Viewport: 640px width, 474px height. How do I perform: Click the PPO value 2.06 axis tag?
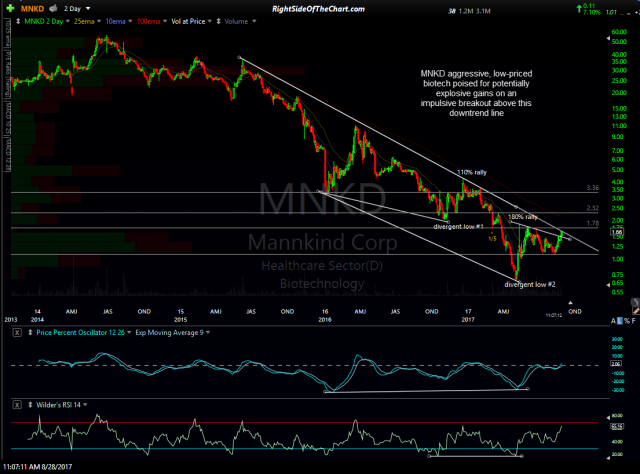(616, 363)
